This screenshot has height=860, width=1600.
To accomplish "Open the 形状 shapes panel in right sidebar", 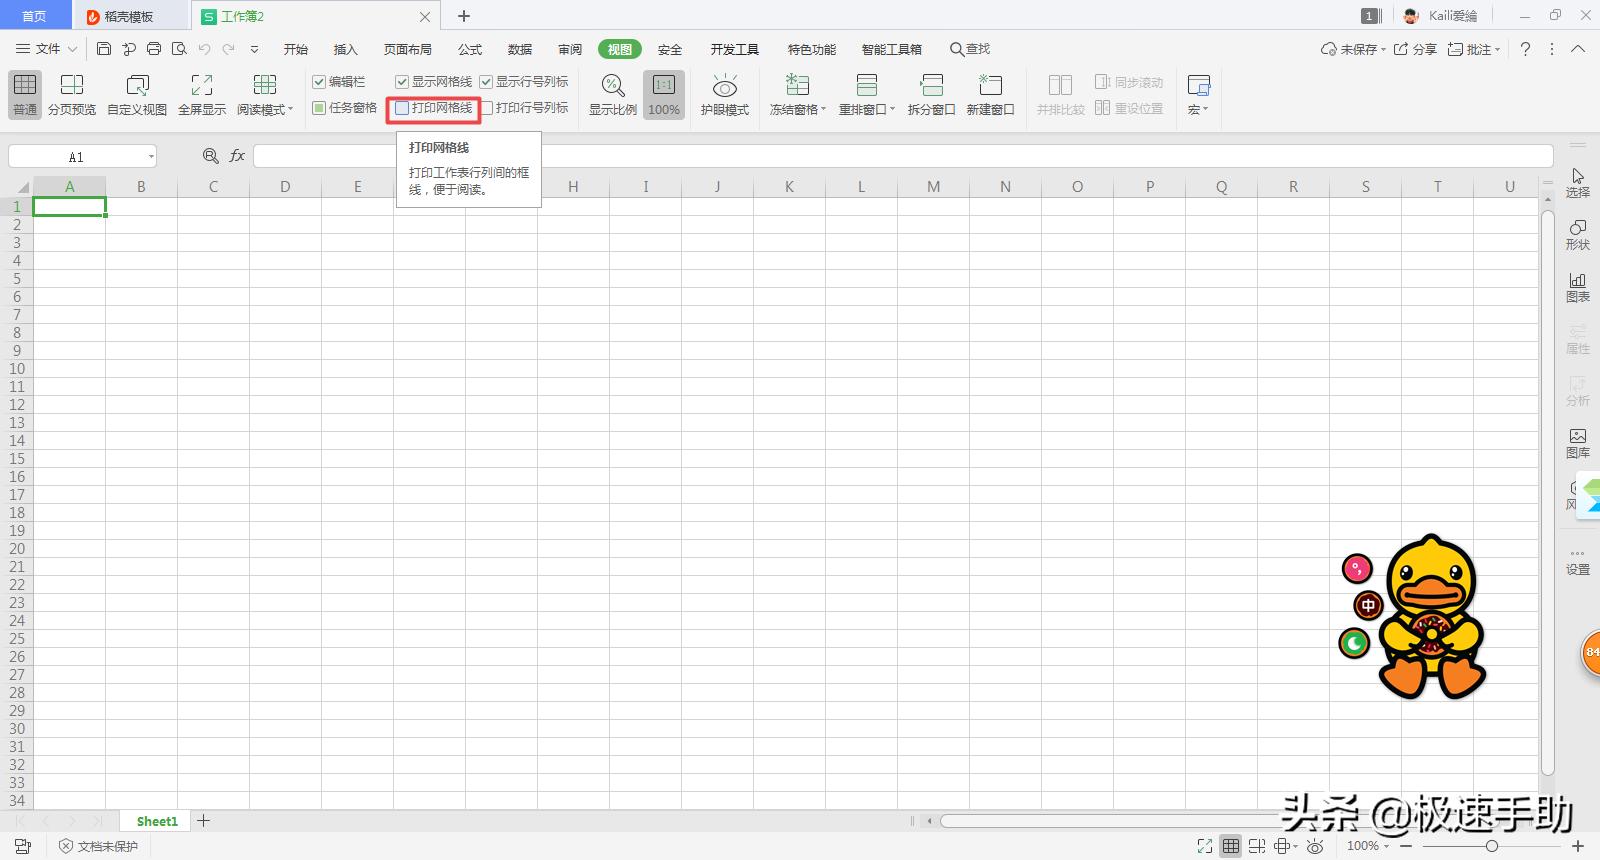I will point(1578,235).
